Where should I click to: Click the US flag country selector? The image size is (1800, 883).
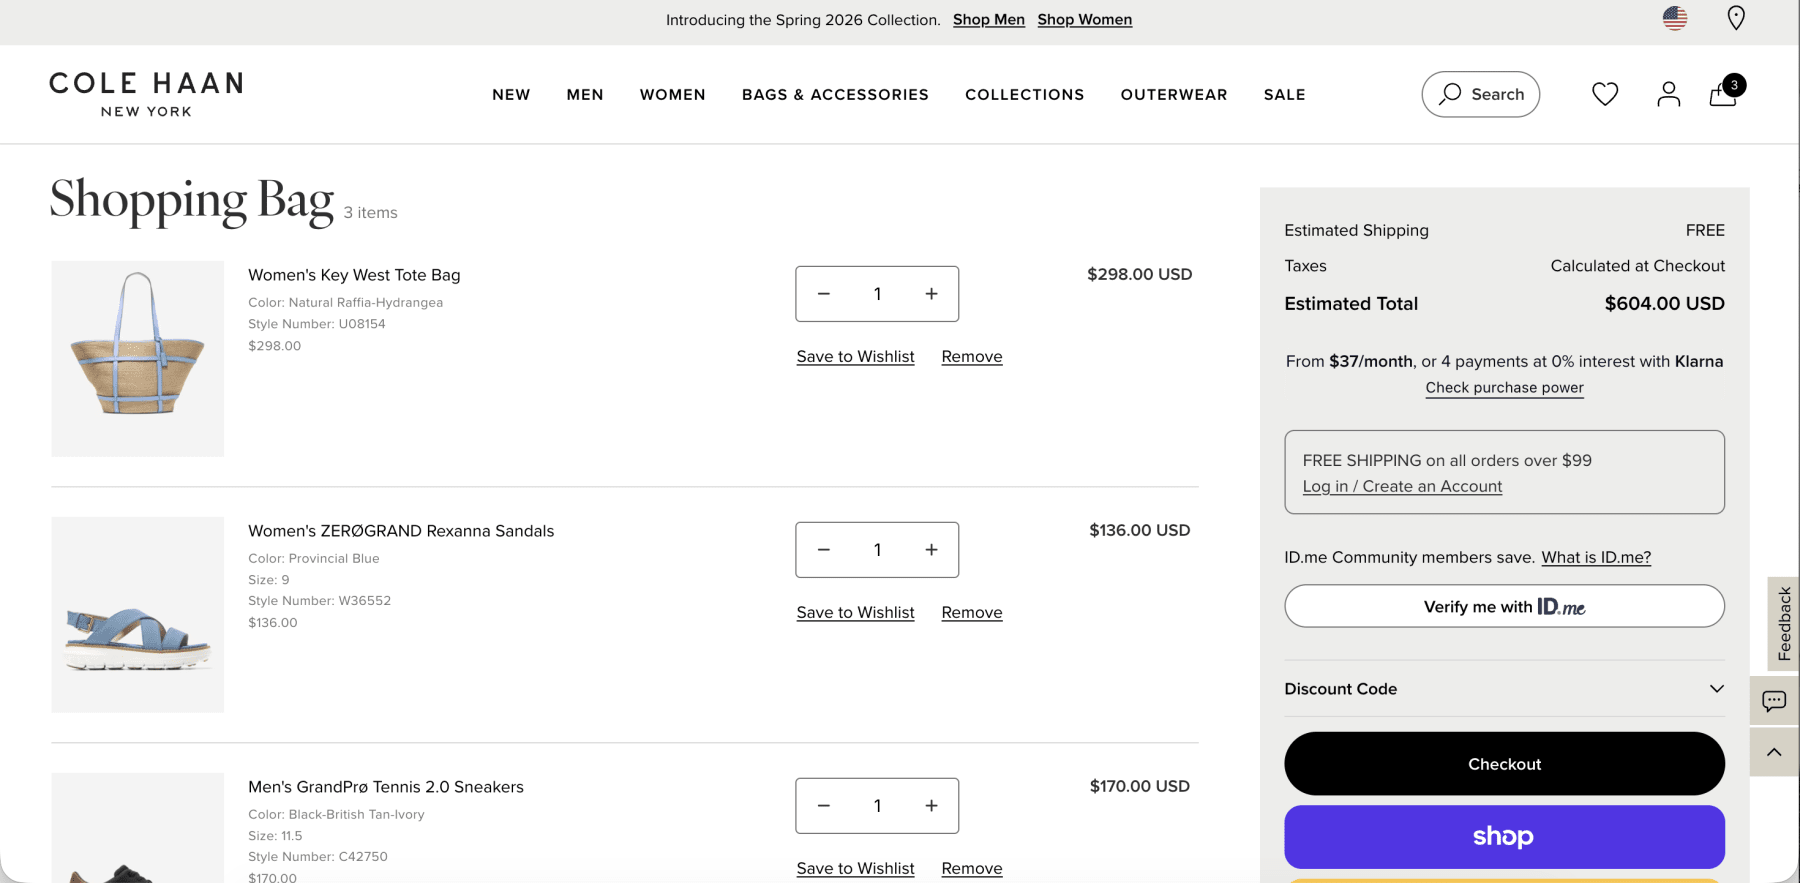[x=1675, y=18]
